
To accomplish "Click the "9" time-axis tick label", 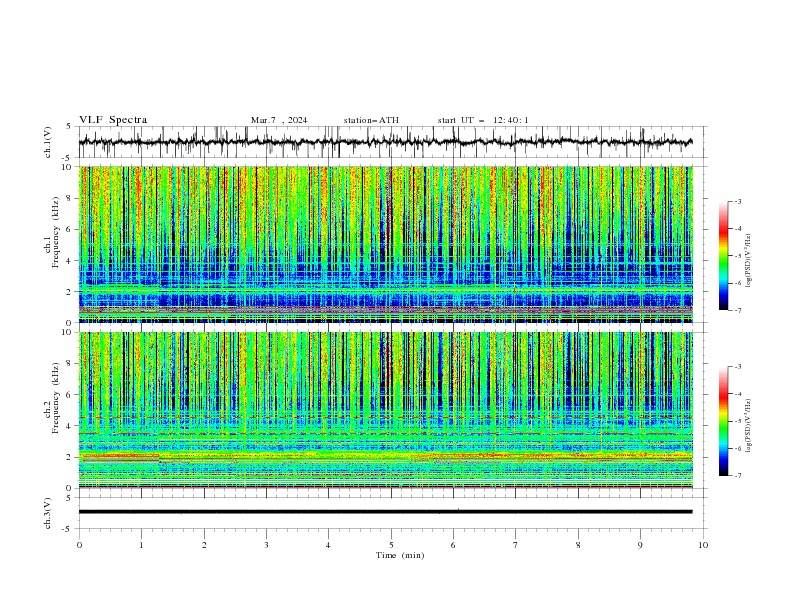I will tap(640, 545).
